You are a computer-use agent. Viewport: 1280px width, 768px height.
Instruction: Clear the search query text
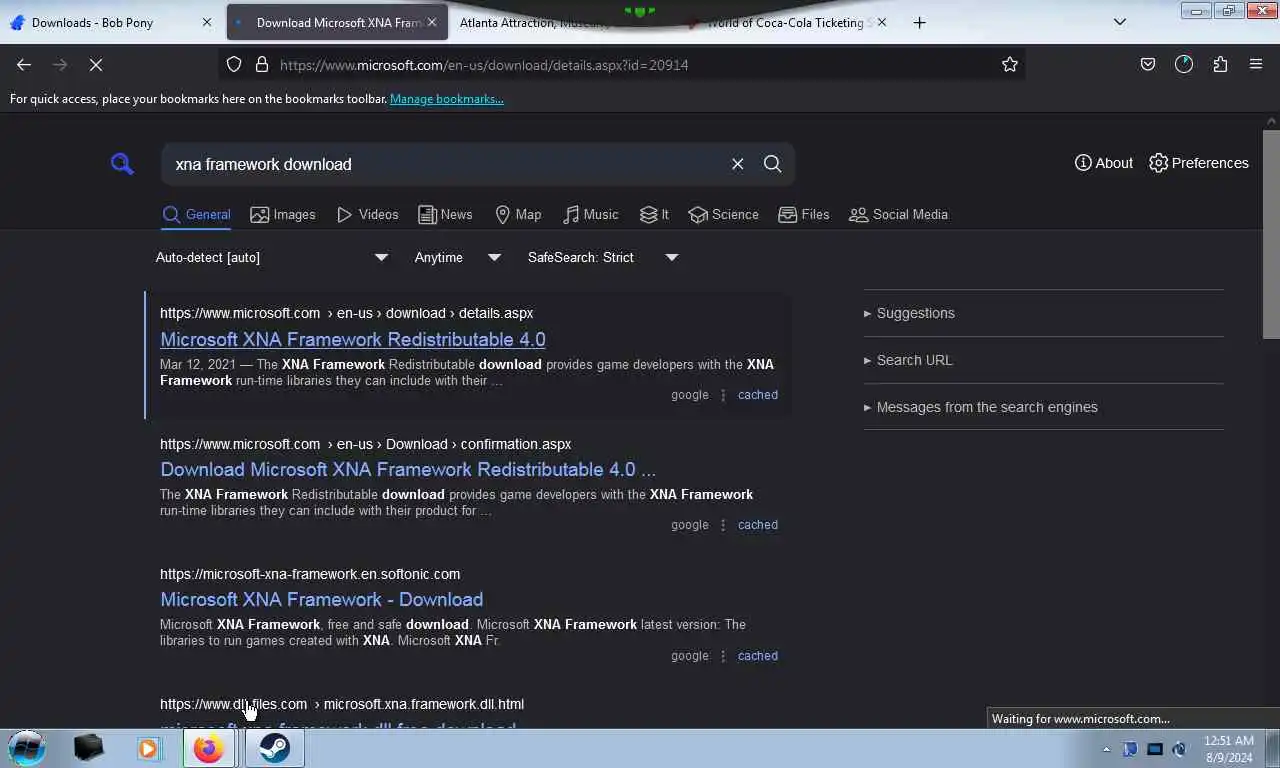pyautogui.click(x=738, y=164)
